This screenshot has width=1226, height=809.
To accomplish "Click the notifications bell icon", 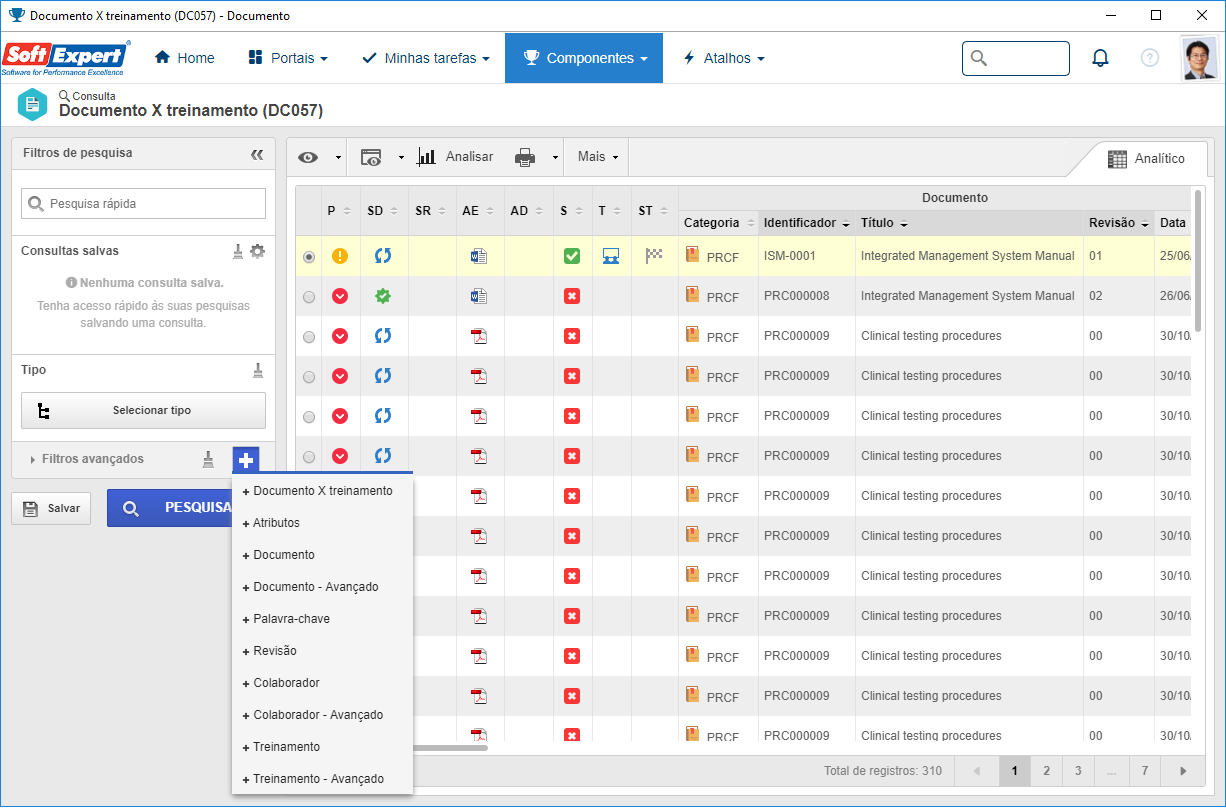I will 1100,58.
